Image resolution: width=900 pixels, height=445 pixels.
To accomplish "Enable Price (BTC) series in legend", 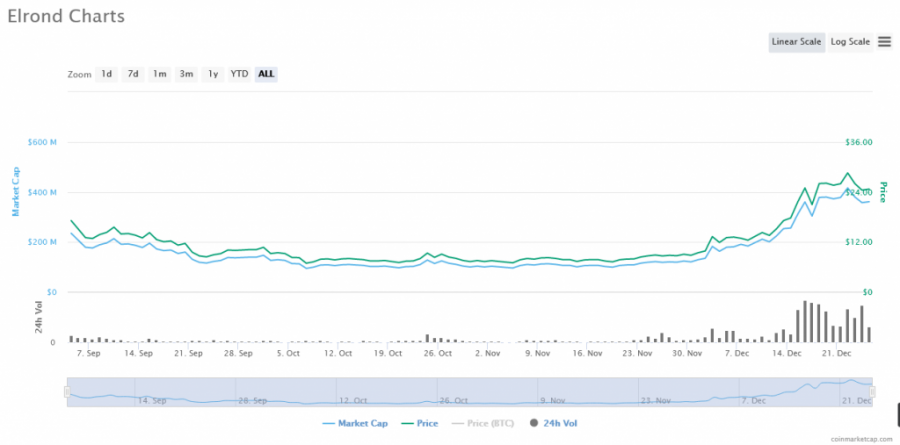I will click(x=482, y=424).
